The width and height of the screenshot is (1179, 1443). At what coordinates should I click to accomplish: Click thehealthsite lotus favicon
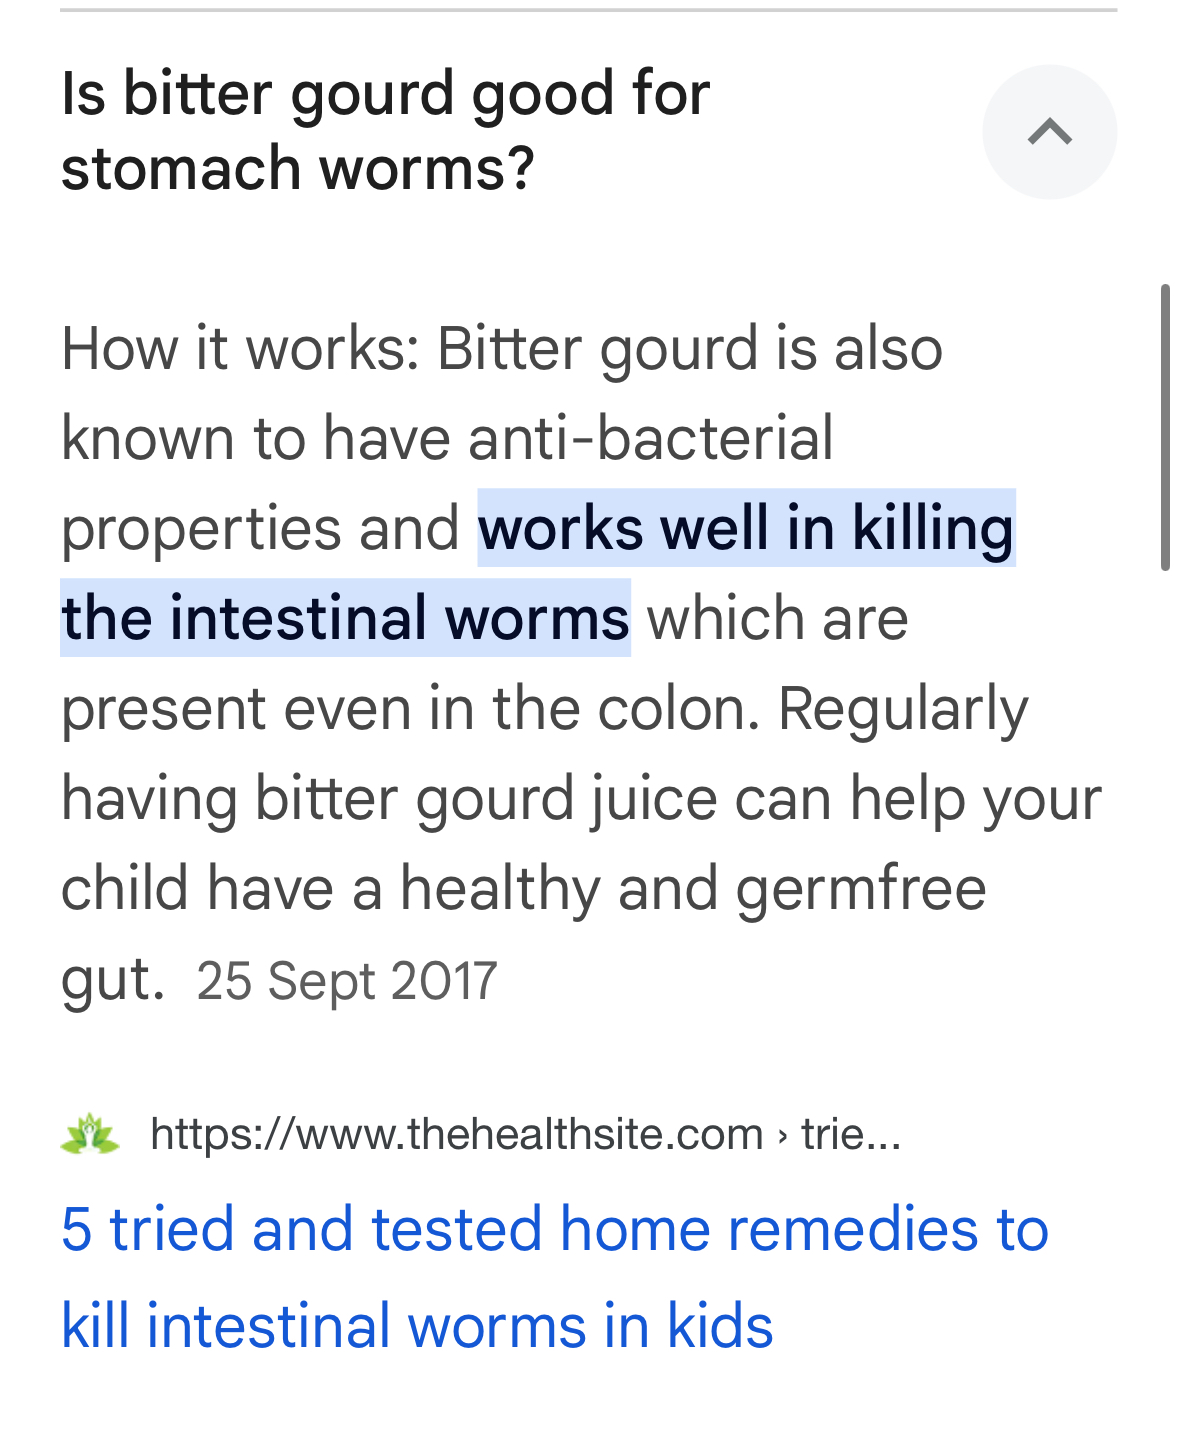point(90,1134)
